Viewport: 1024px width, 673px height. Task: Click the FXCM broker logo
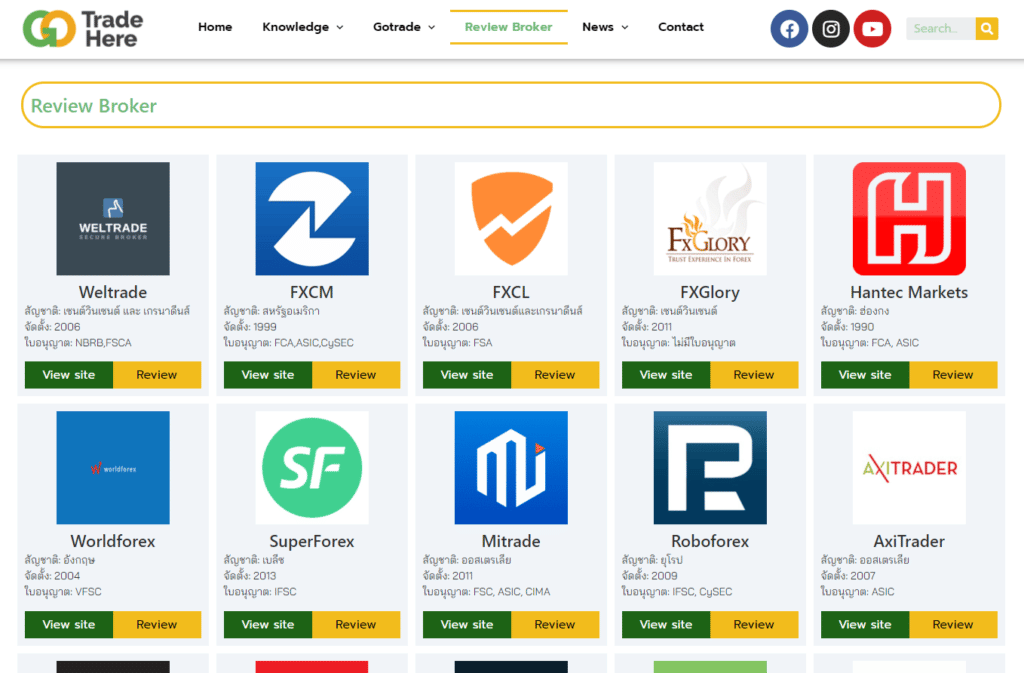pyautogui.click(x=312, y=219)
